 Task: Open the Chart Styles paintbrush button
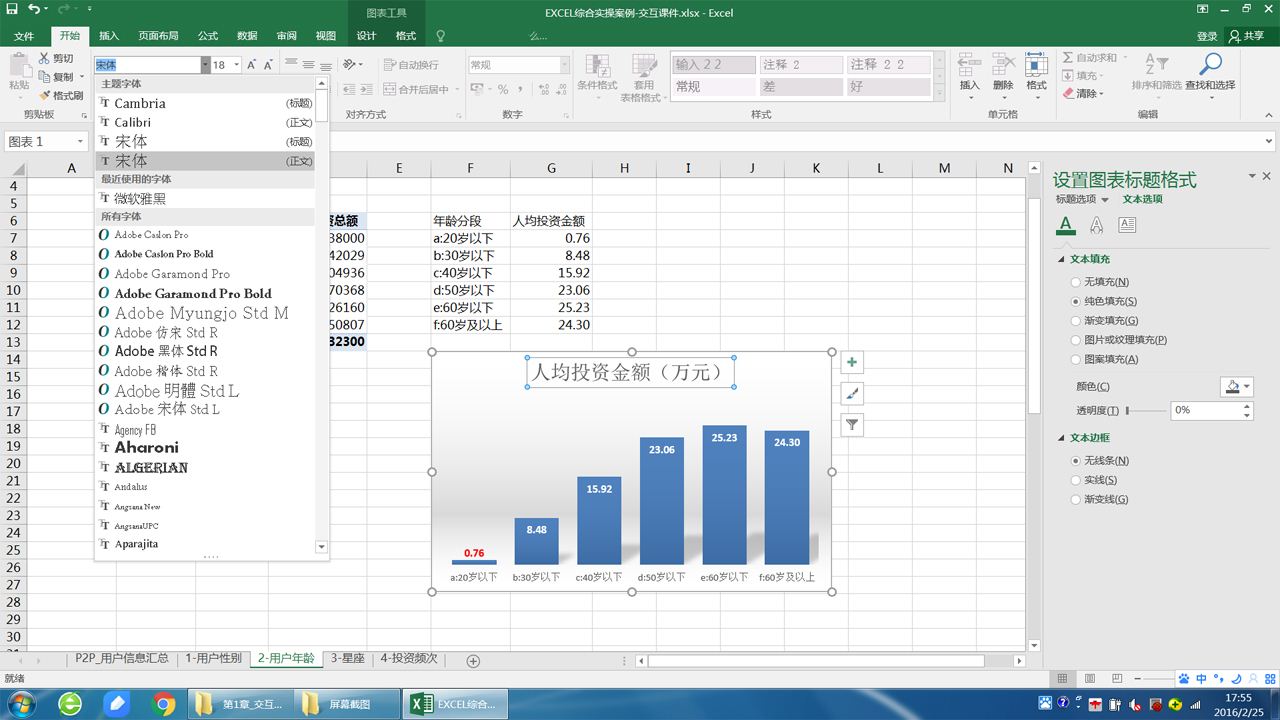(852, 394)
